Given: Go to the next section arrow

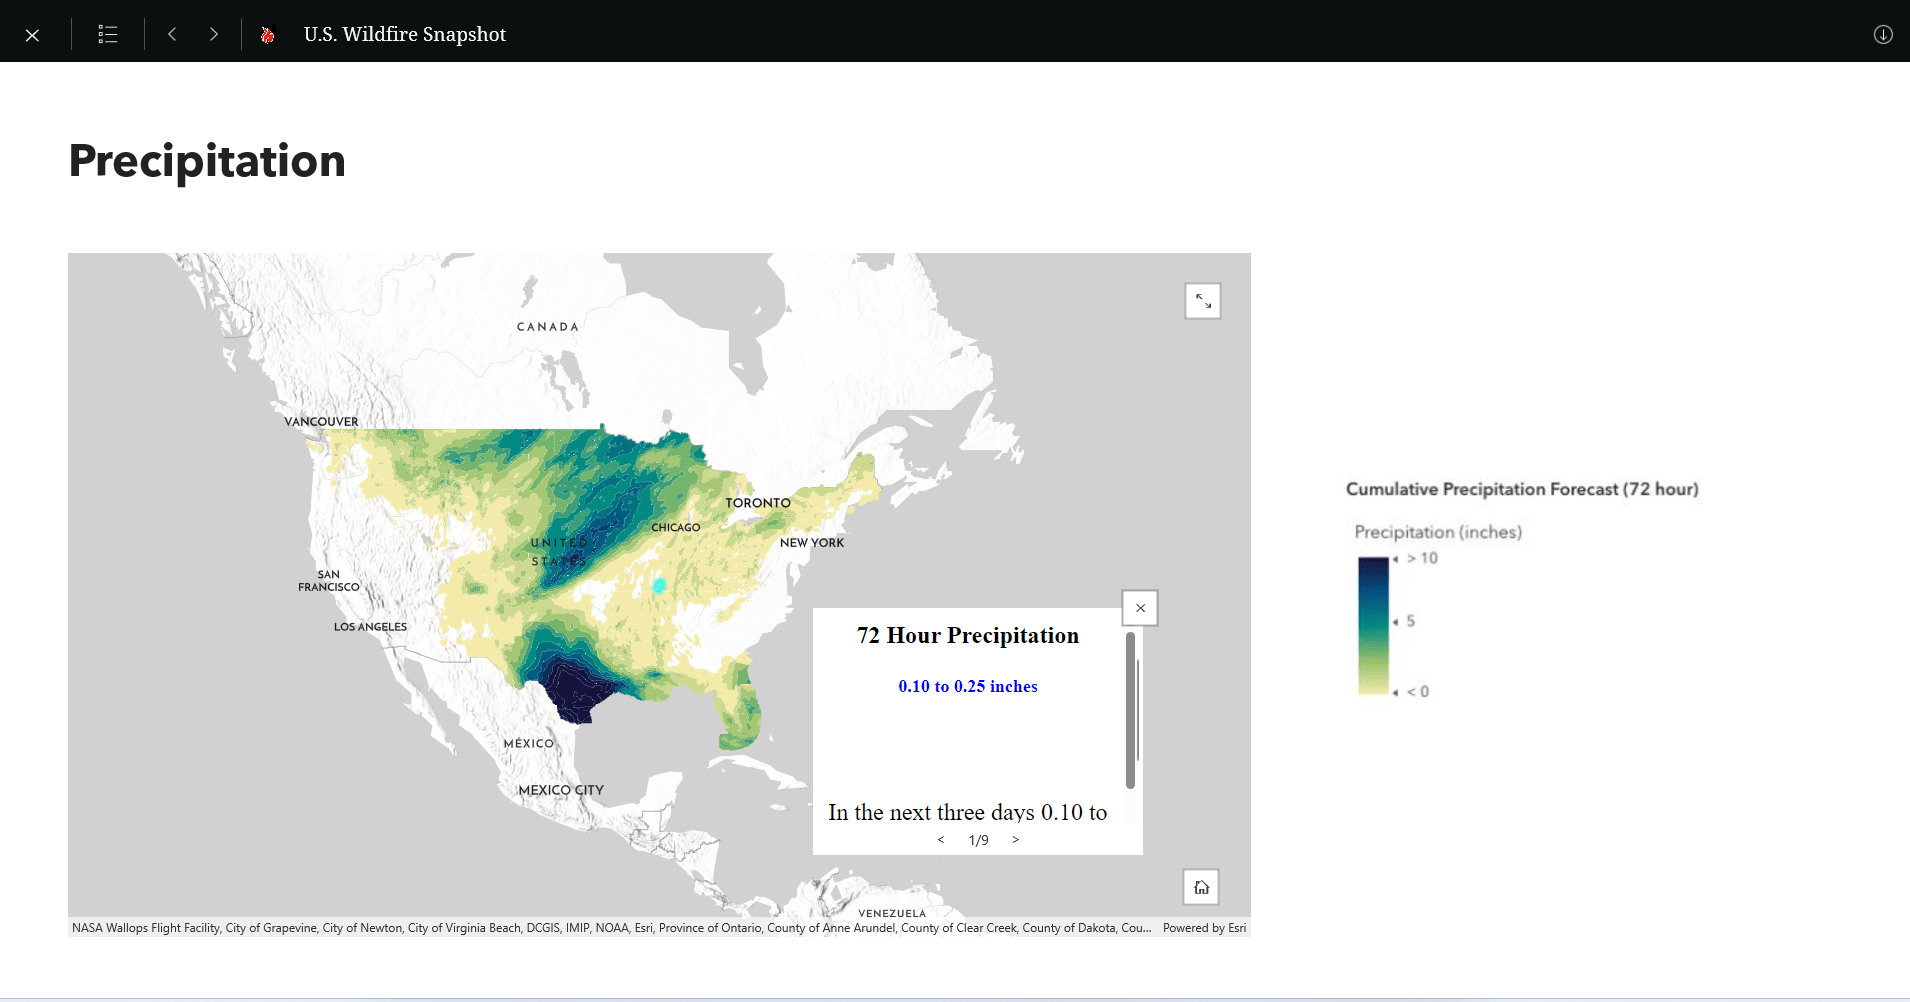Looking at the screenshot, I should pos(213,34).
